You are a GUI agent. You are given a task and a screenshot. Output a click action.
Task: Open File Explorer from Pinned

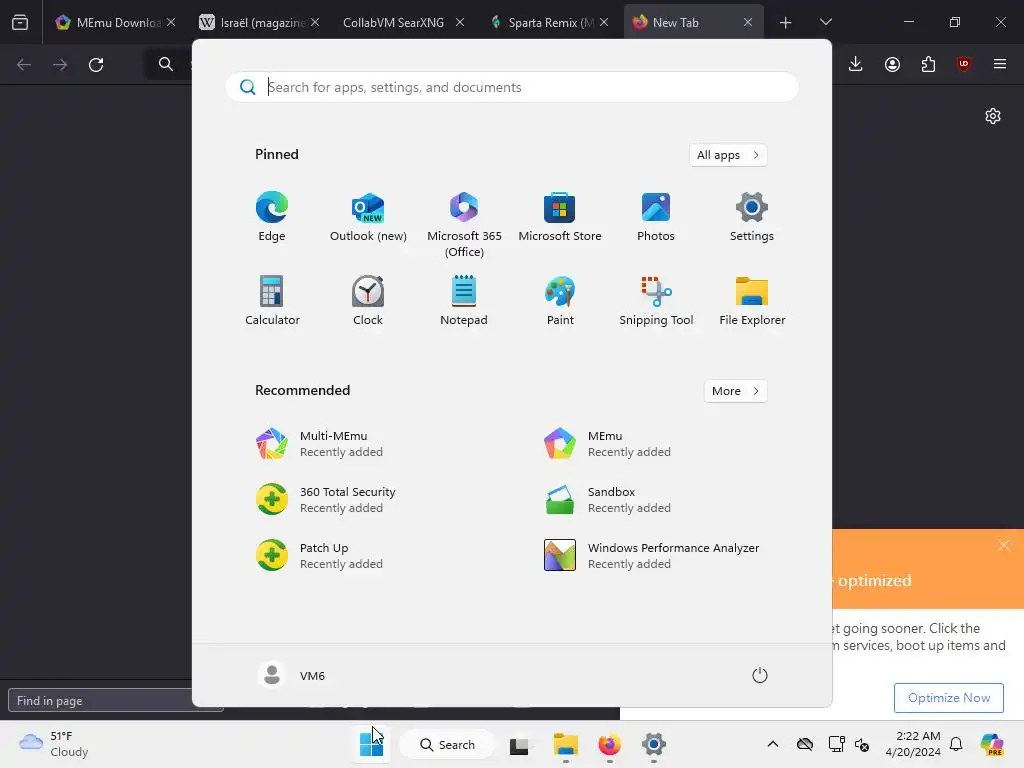pyautogui.click(x=752, y=301)
